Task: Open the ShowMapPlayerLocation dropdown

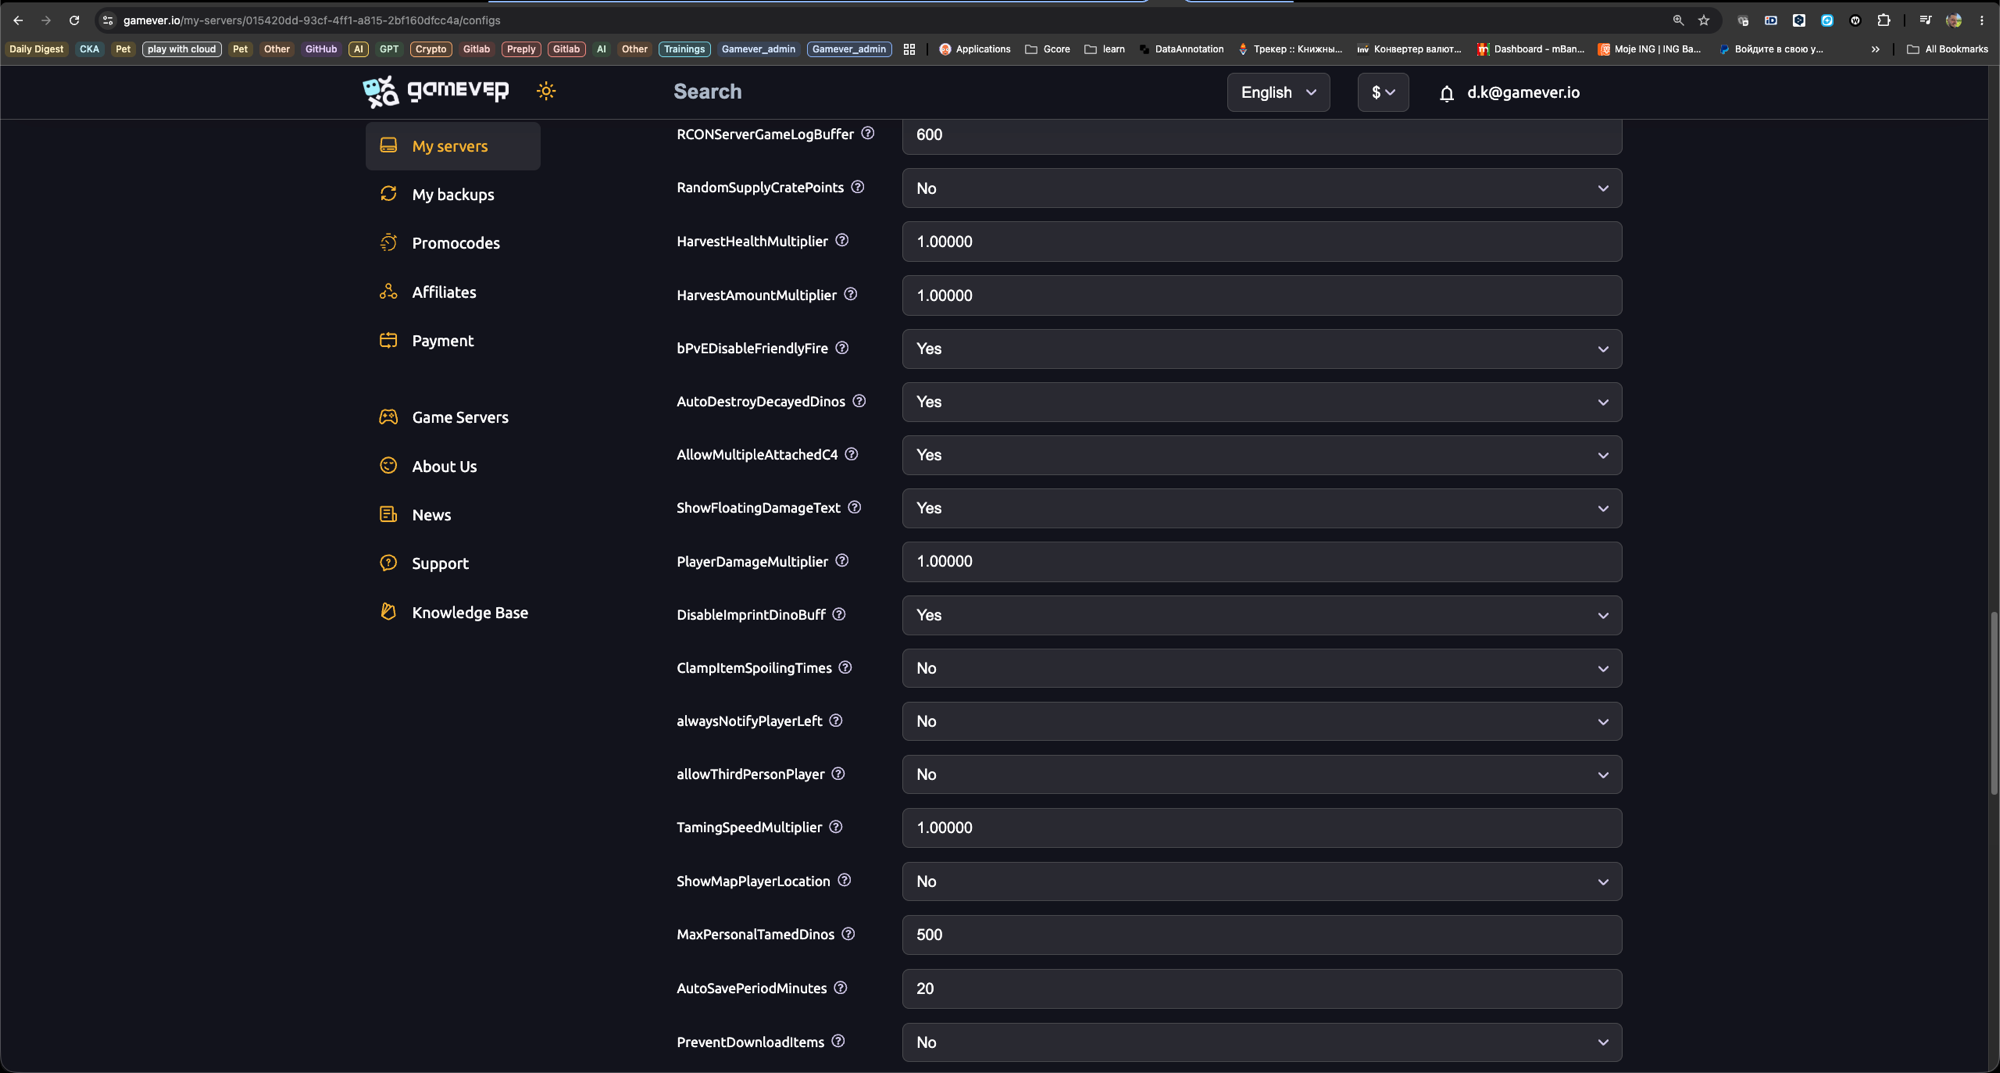Action: pyautogui.click(x=1262, y=881)
